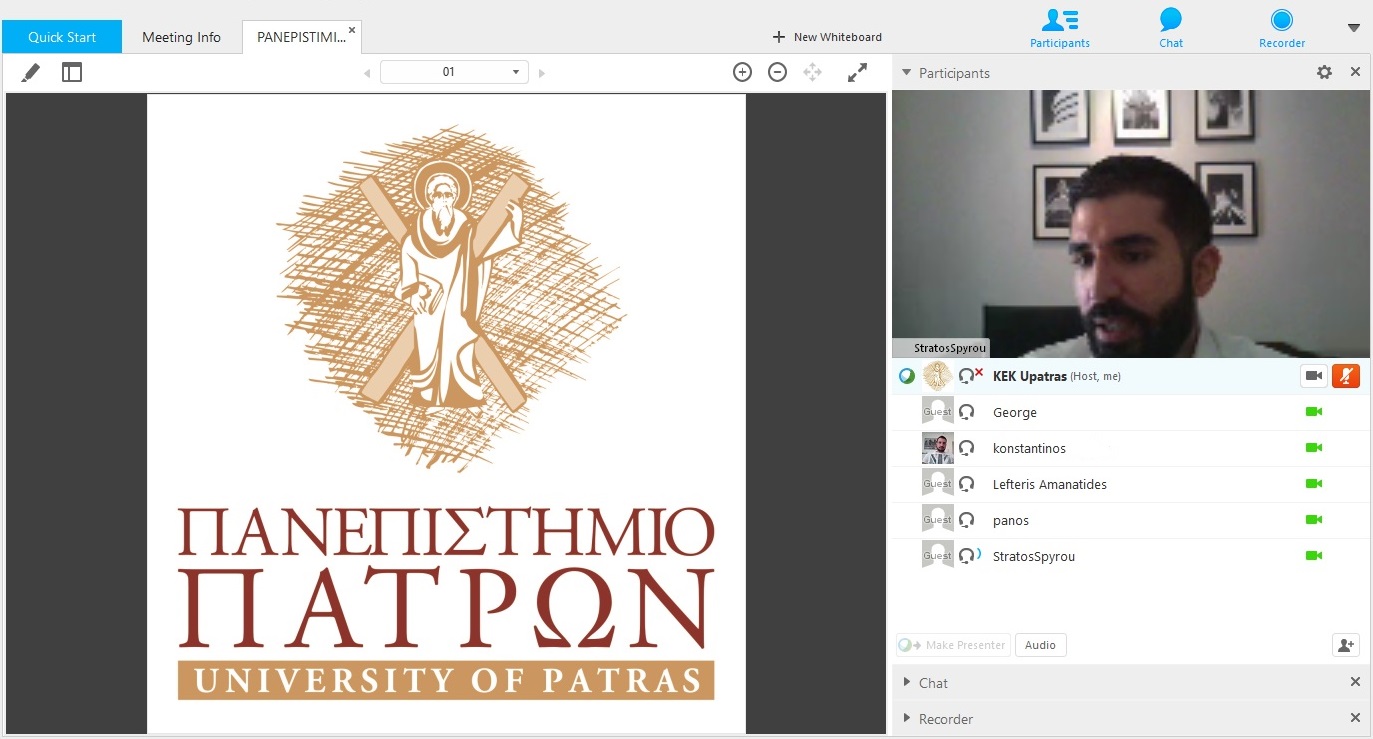This screenshot has width=1373, height=739.
Task: Unmute KEK Upatras microphone
Action: pyautogui.click(x=1346, y=376)
